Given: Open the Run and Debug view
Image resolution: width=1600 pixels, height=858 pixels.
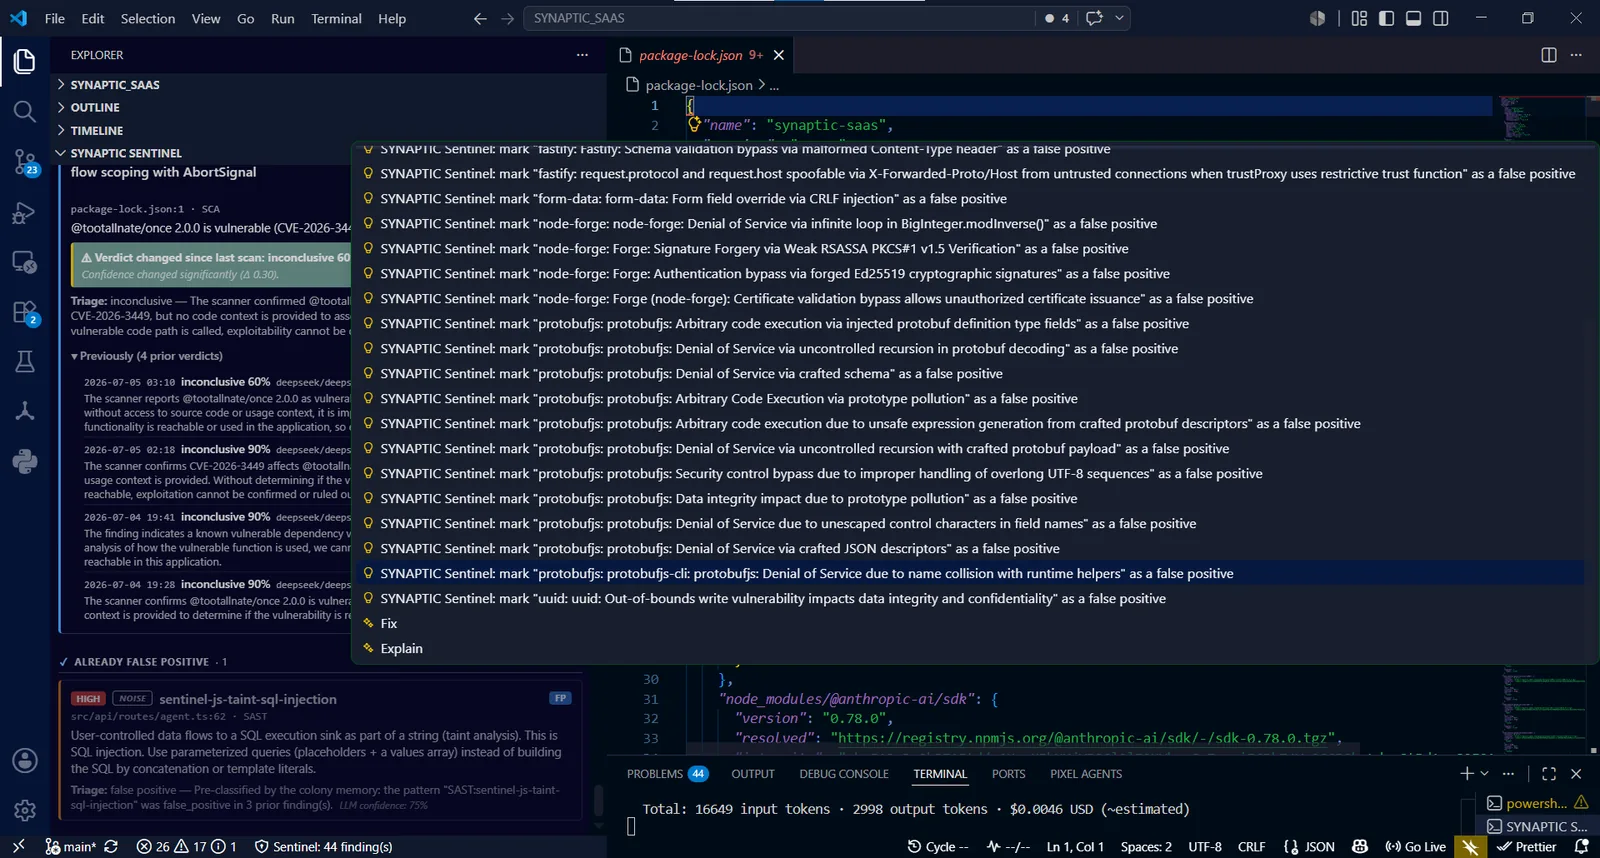Looking at the screenshot, I should click(x=25, y=212).
